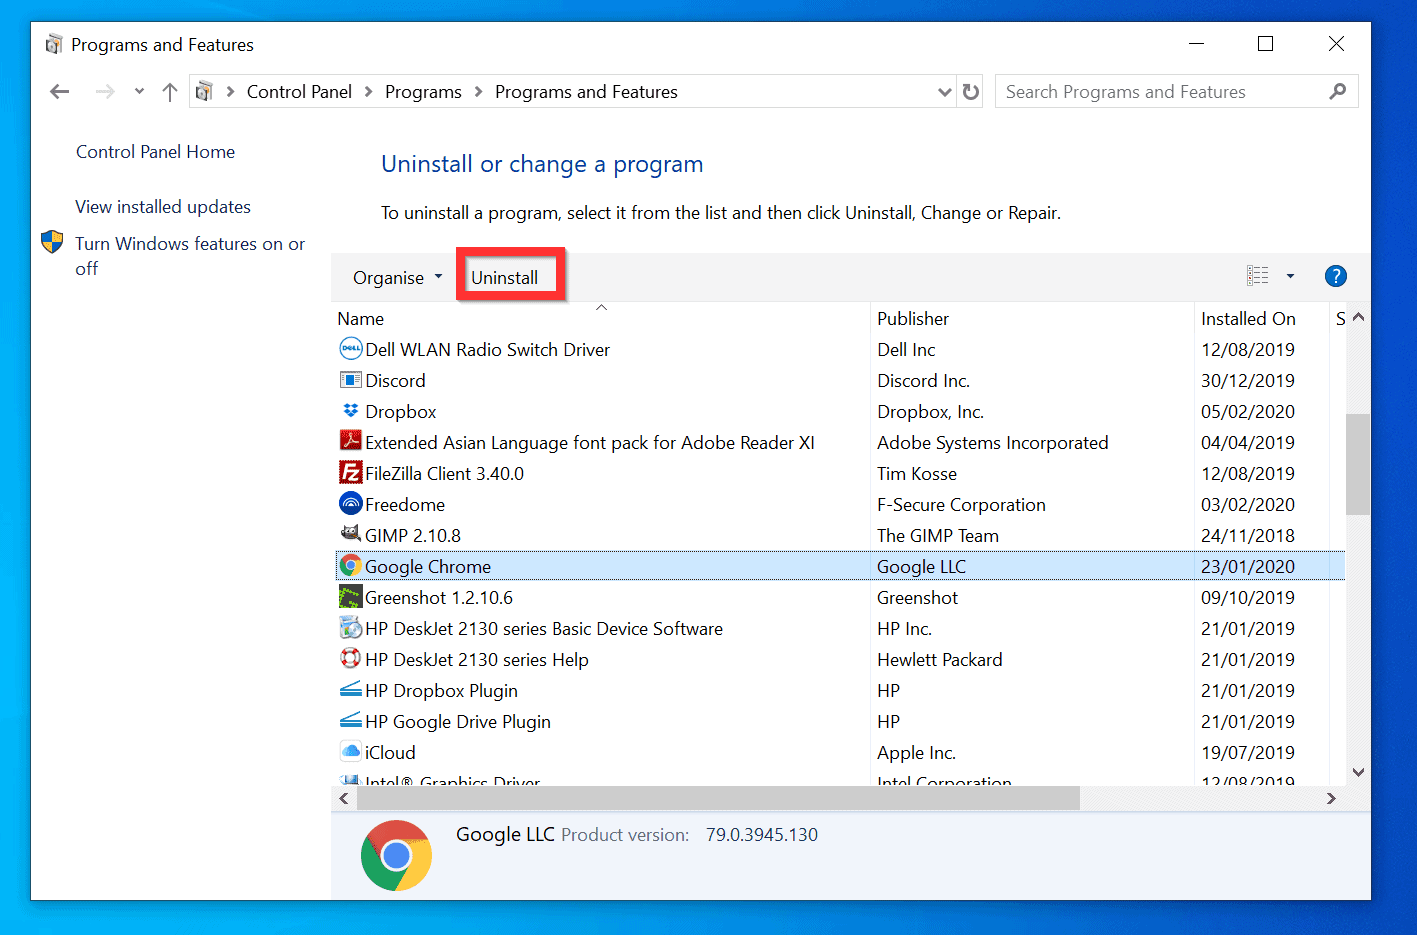The width and height of the screenshot is (1417, 935).
Task: Click publisher Tim Kosse
Action: point(916,474)
